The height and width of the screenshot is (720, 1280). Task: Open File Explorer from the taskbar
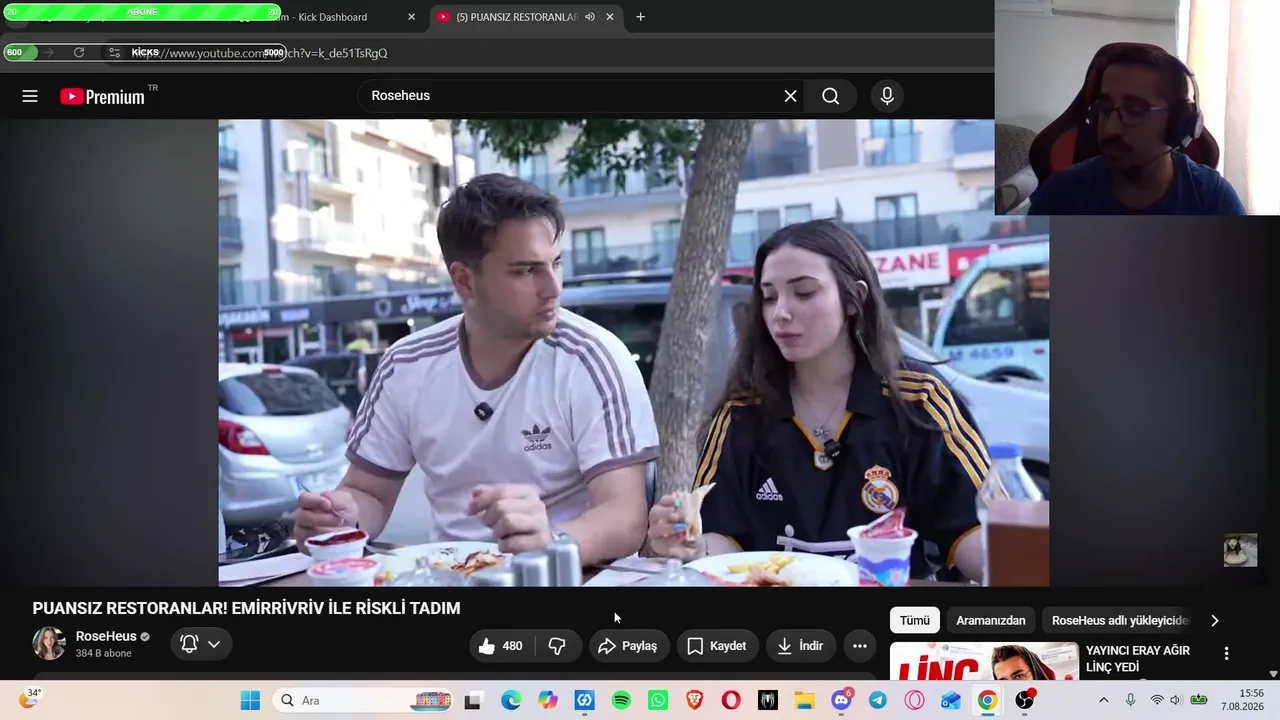(804, 700)
